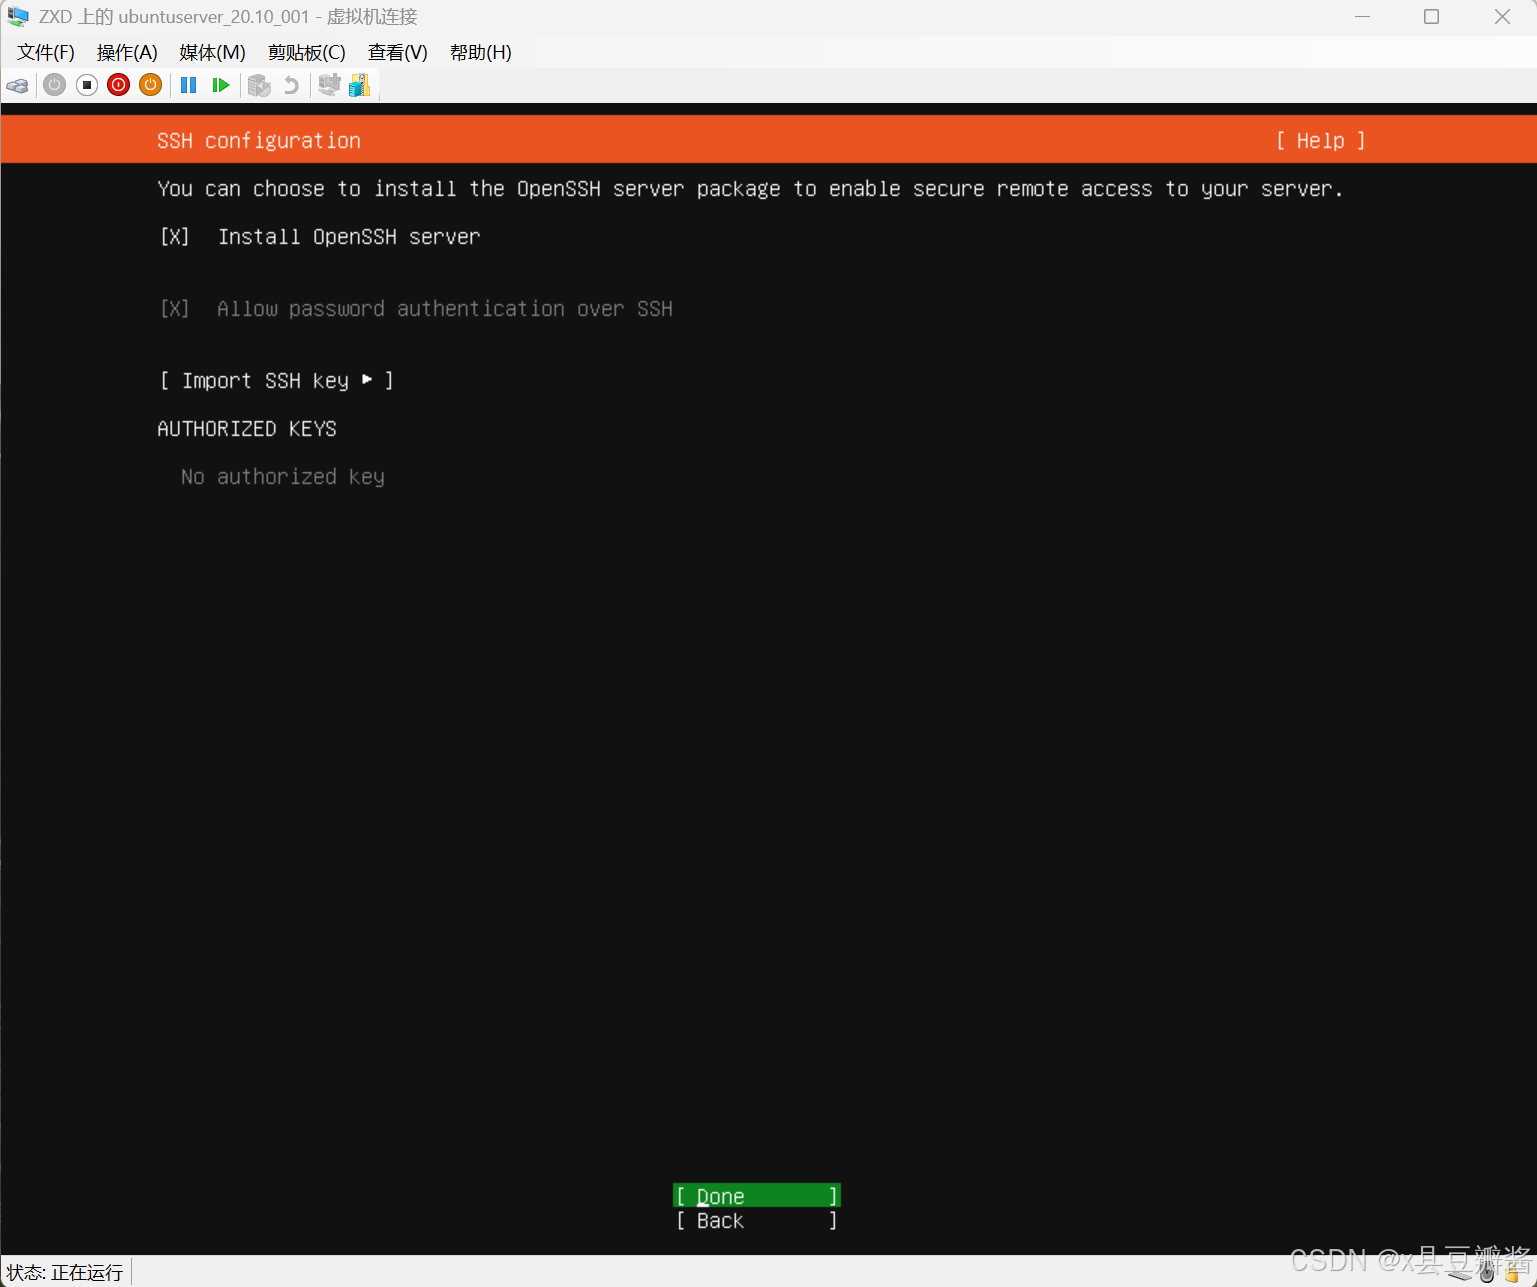Pause the running virtual machine

pyautogui.click(x=188, y=85)
